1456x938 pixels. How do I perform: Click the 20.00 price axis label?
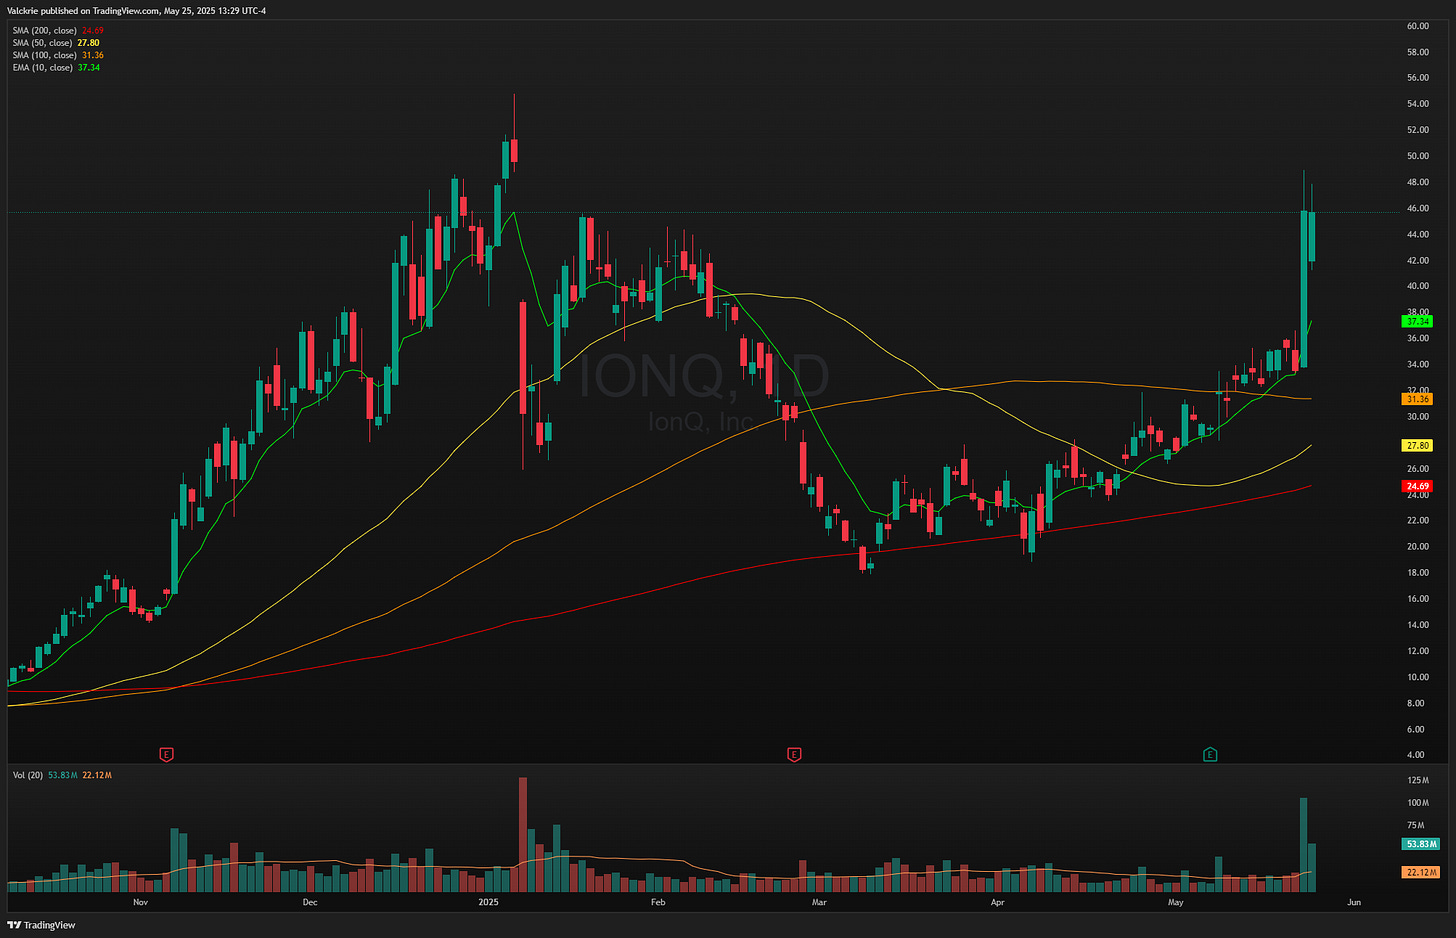1418,547
